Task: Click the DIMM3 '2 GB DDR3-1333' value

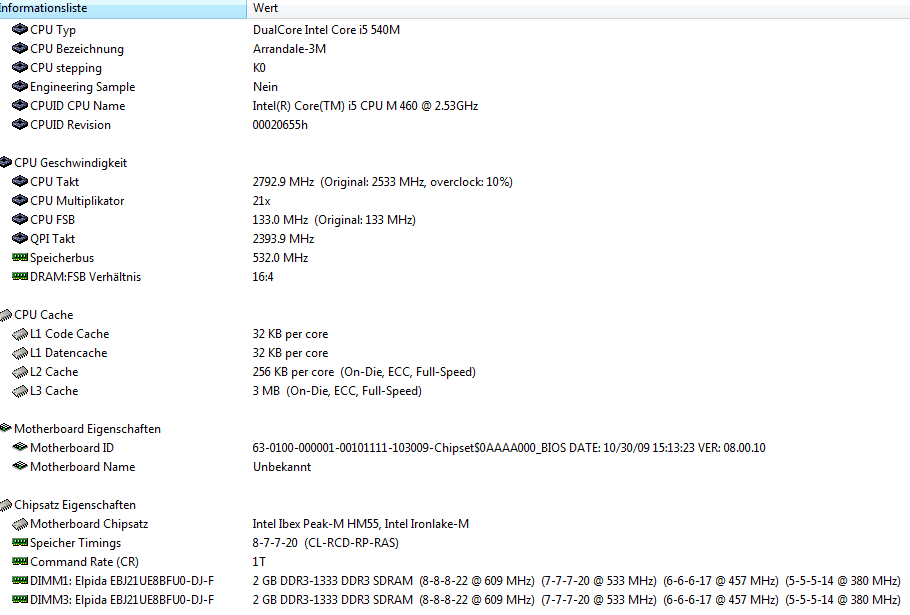Action: [576, 600]
